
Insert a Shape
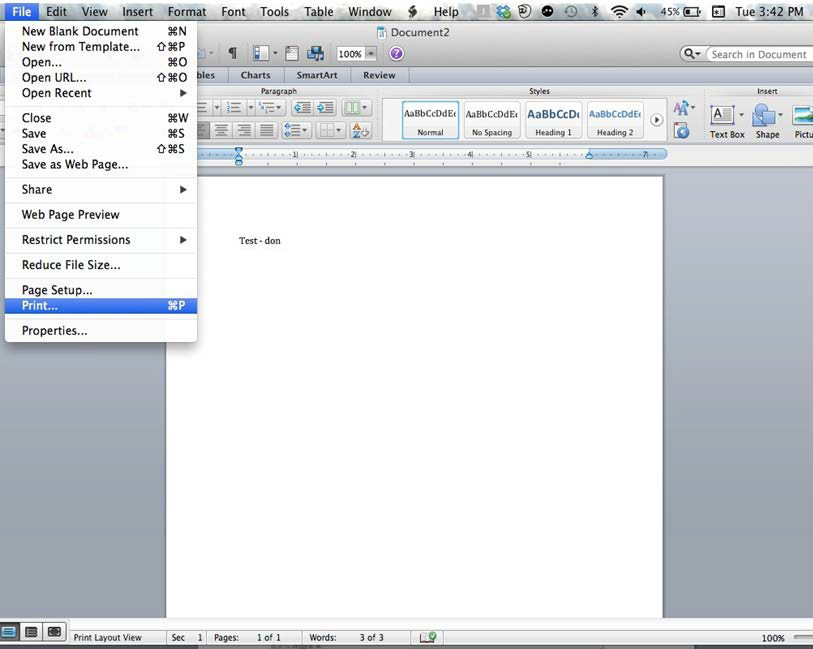tap(767, 122)
